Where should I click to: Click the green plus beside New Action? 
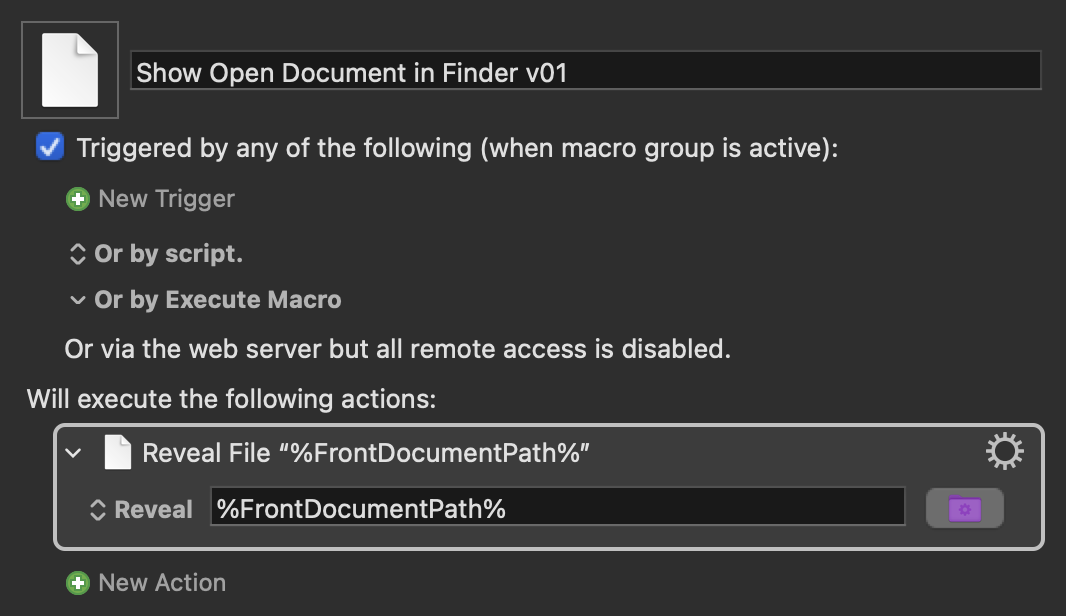point(78,583)
